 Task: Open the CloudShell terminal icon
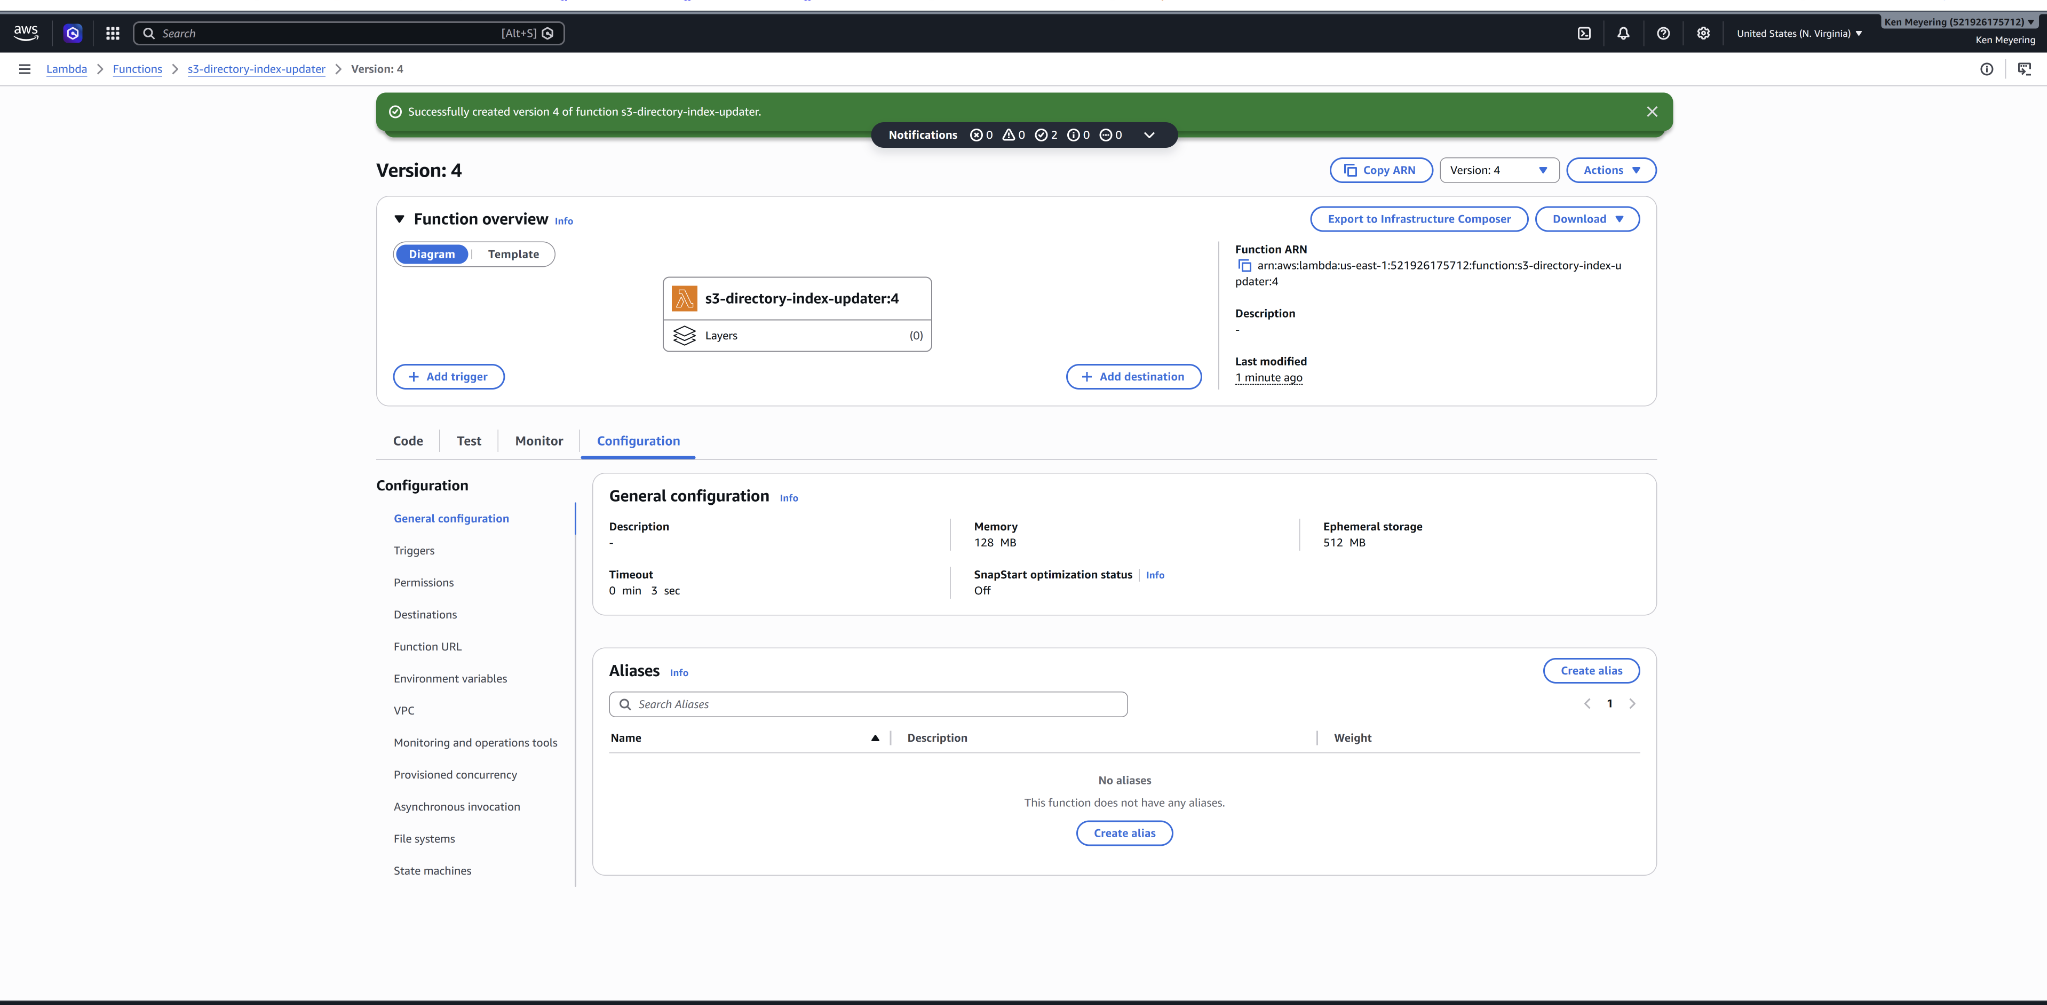[1584, 33]
